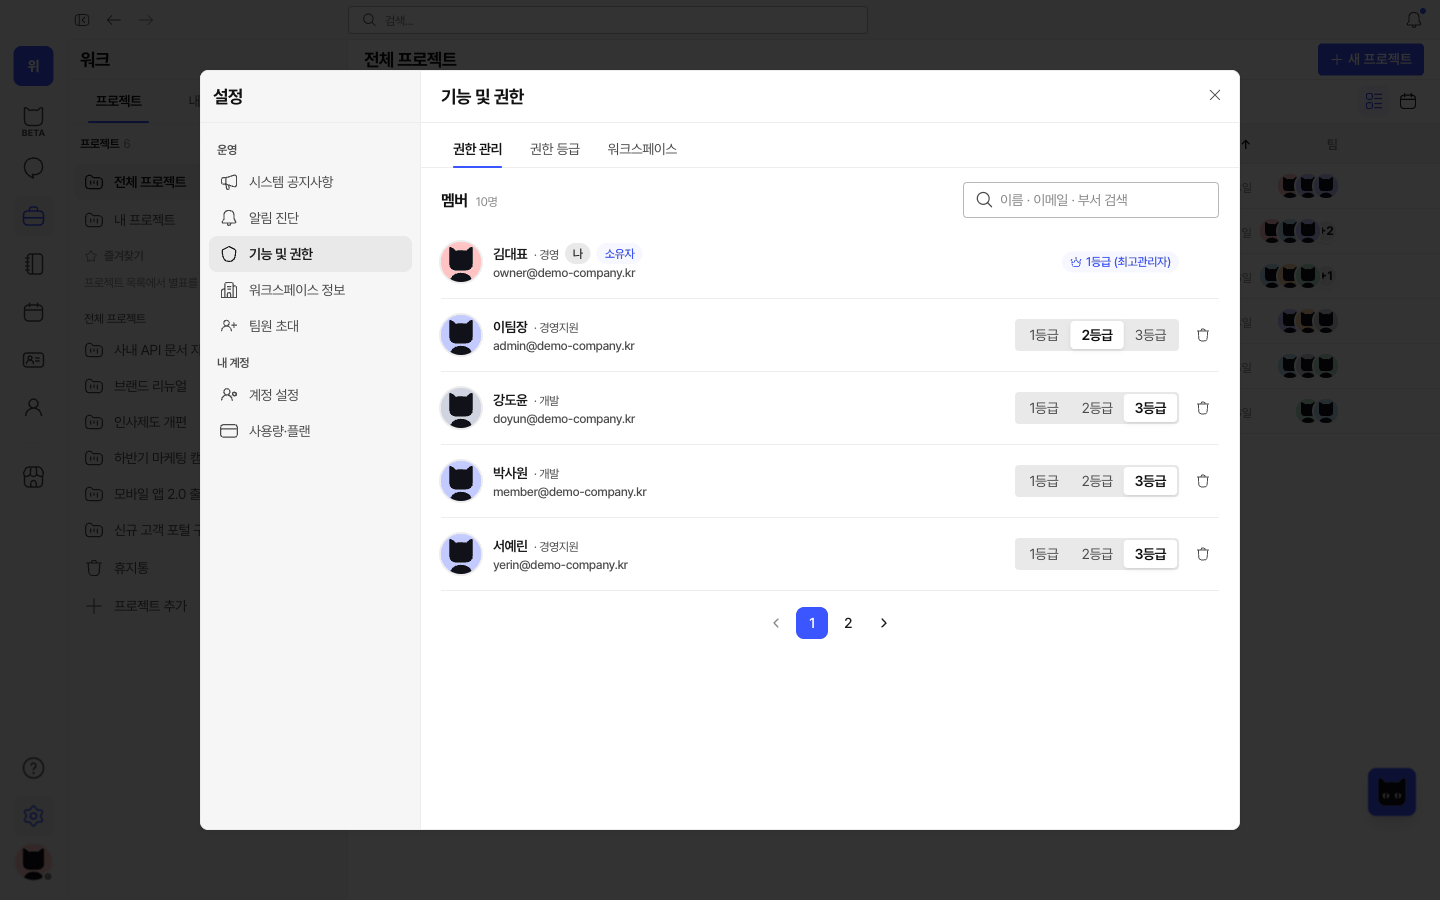Set 강도윤 to 2등급
This screenshot has width=1440, height=900.
pyautogui.click(x=1097, y=408)
